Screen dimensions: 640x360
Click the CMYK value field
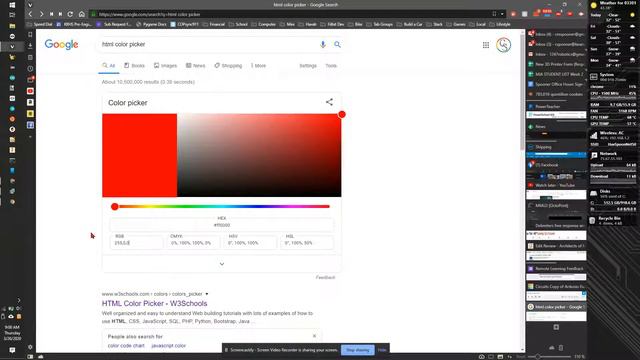coord(192,243)
